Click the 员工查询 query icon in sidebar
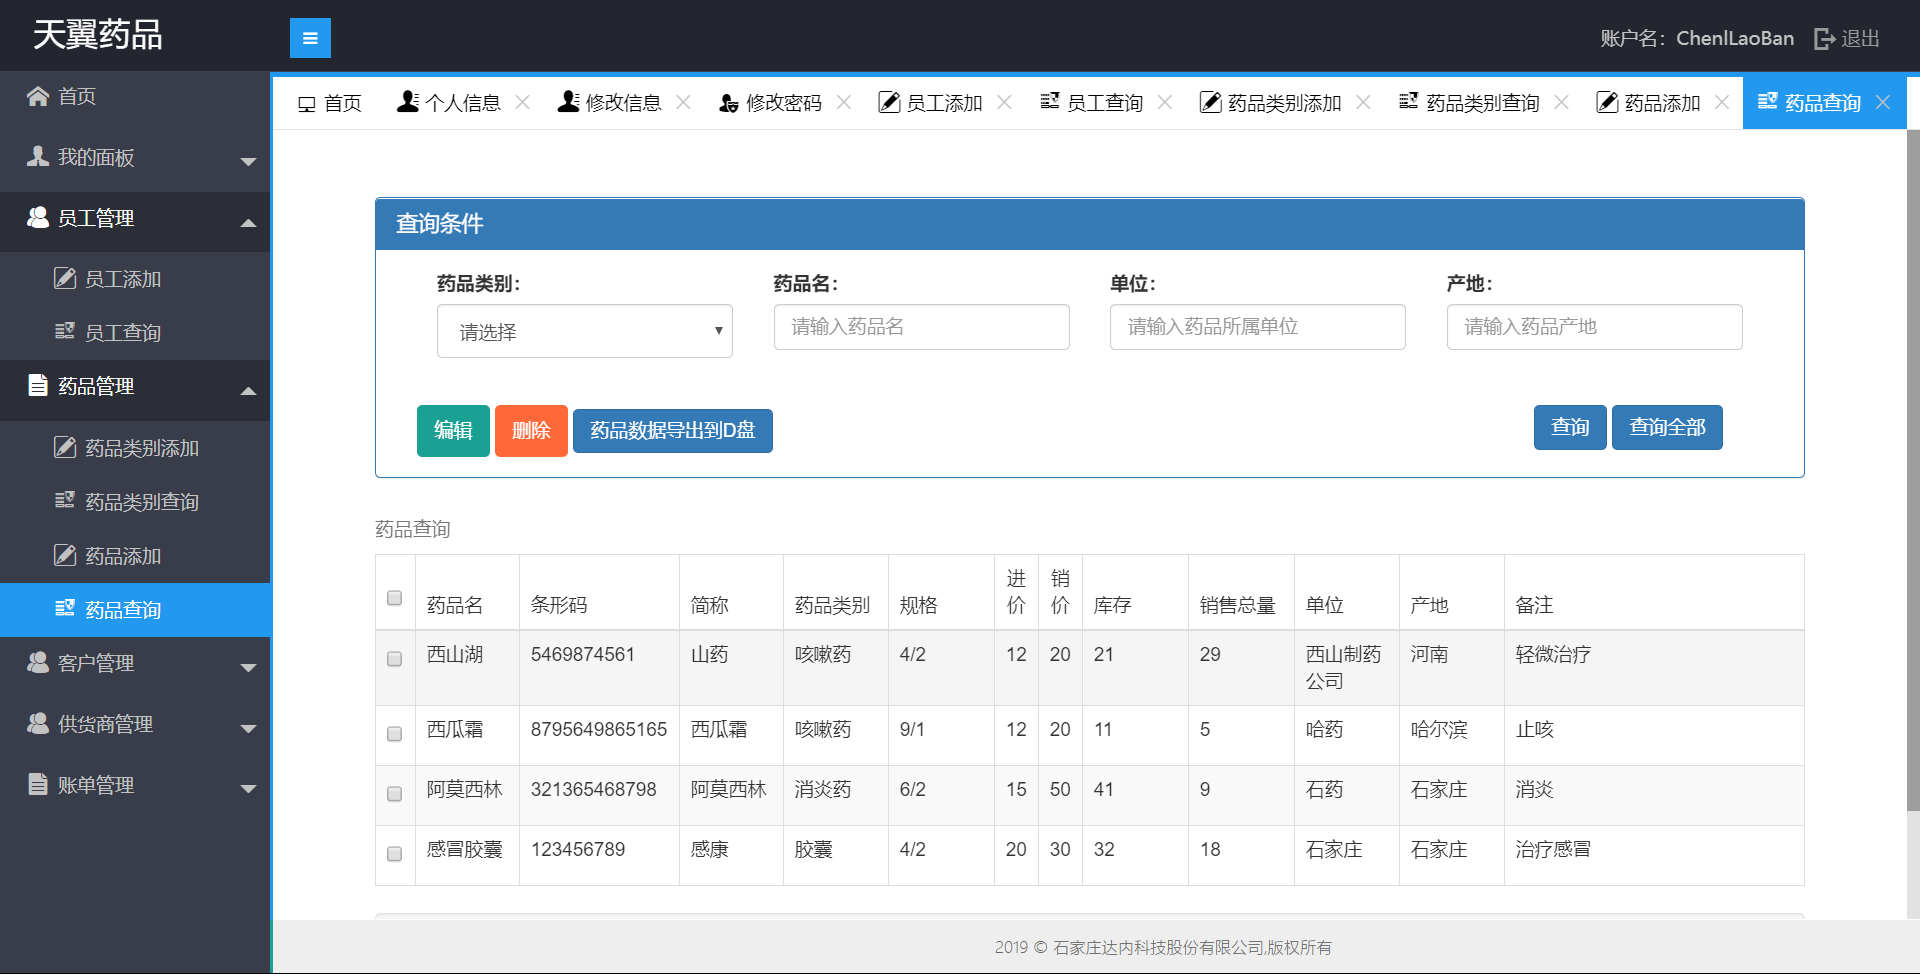Viewport: 1920px width, 974px height. [x=64, y=332]
